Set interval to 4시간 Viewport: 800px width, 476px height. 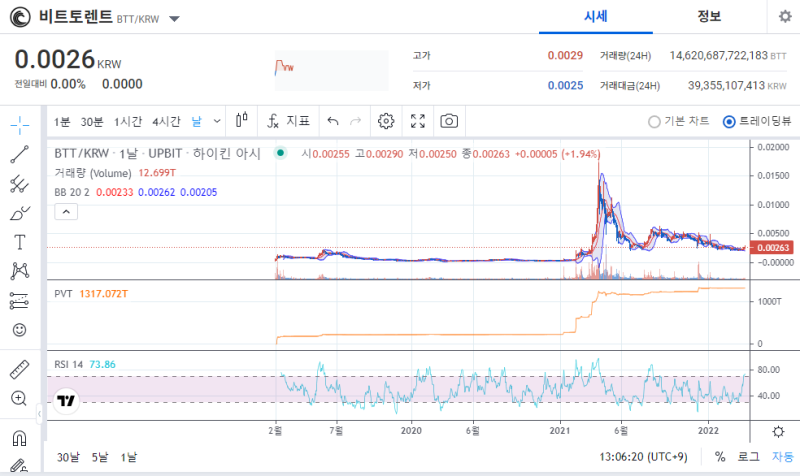click(x=166, y=121)
